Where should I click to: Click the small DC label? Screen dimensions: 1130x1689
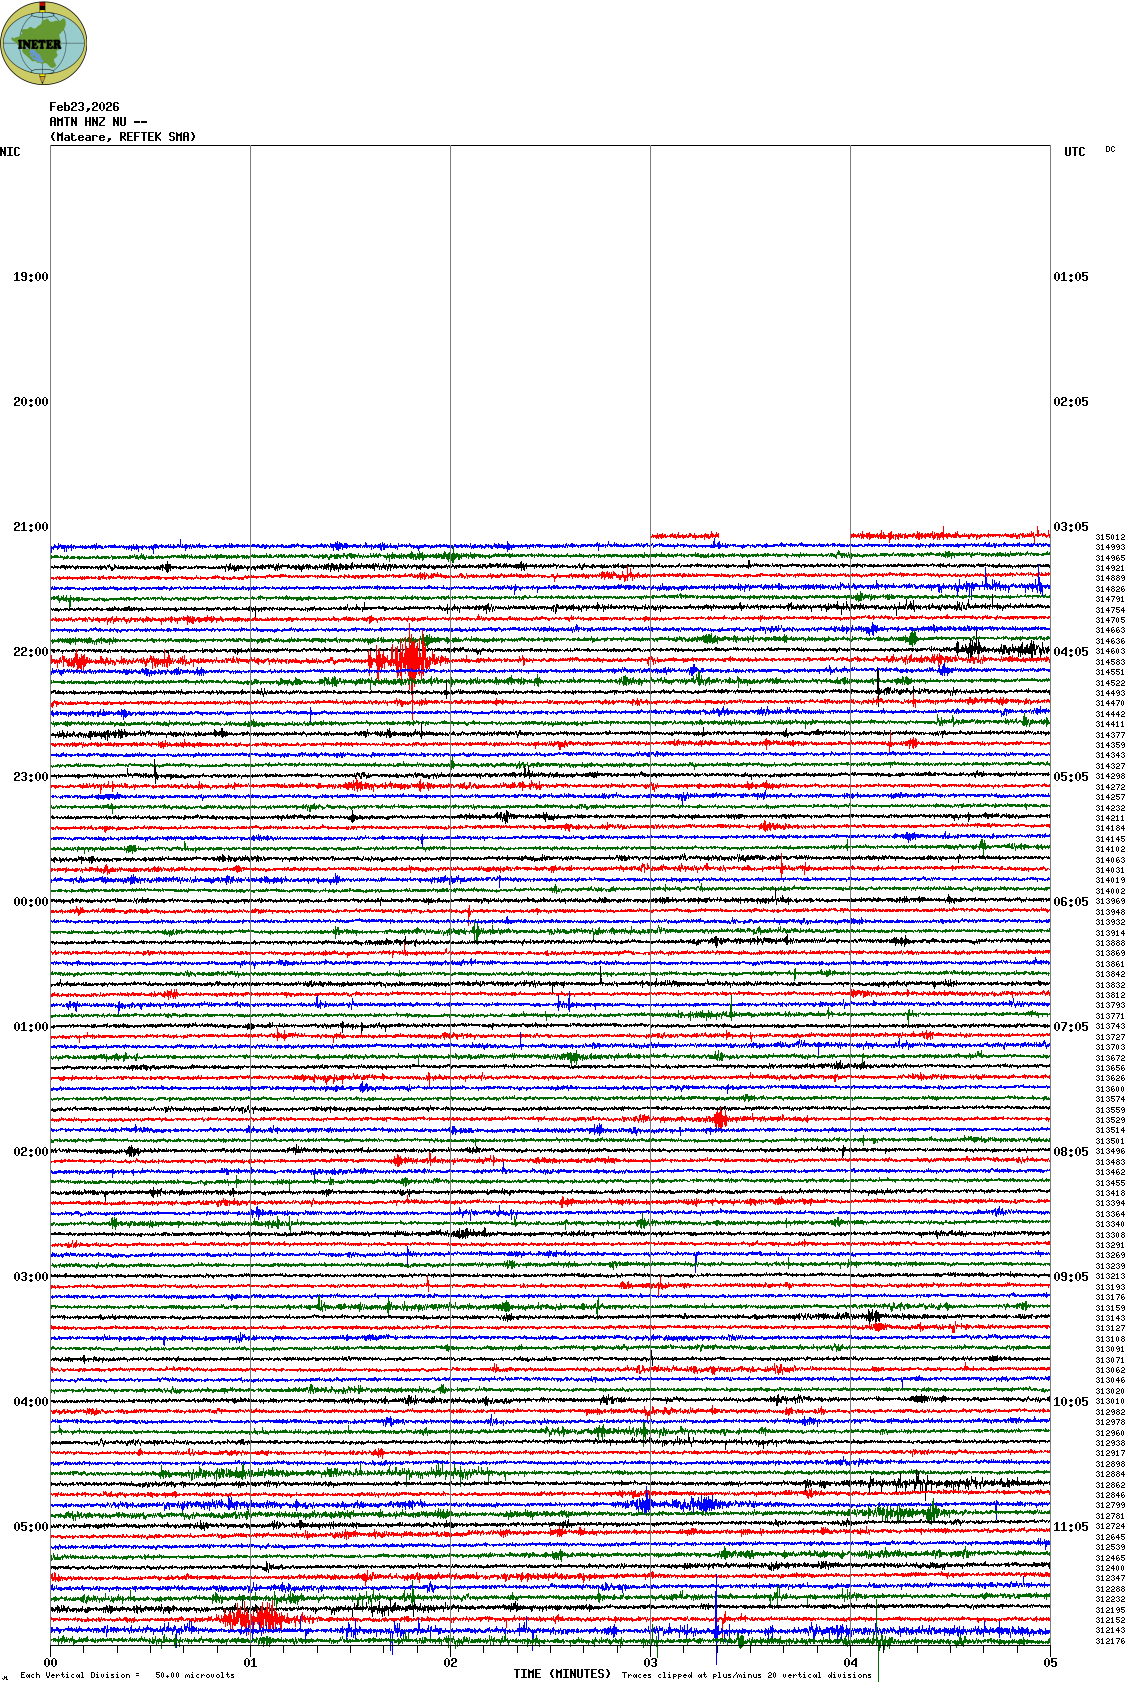click(1110, 150)
